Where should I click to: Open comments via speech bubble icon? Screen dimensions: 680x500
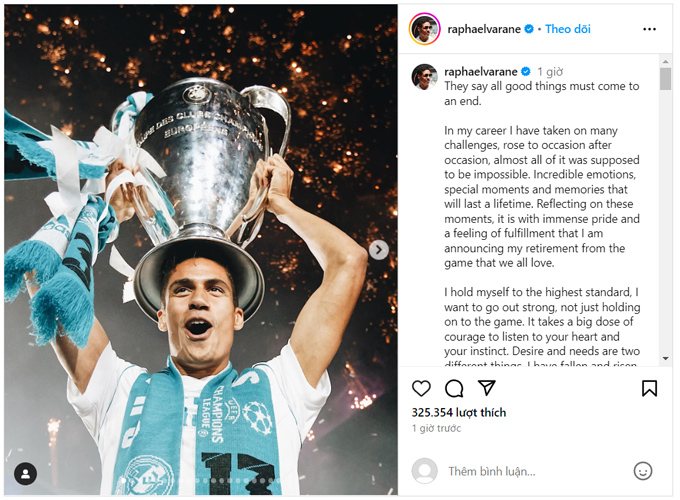pyautogui.click(x=454, y=388)
